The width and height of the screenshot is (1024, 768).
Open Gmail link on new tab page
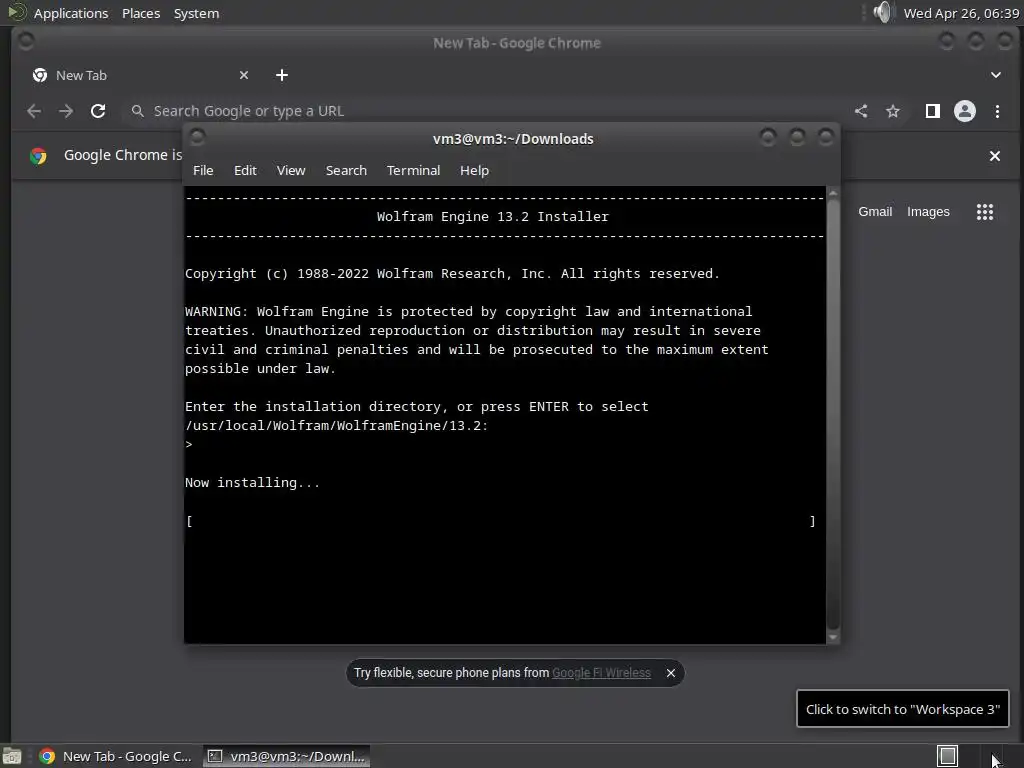click(875, 212)
